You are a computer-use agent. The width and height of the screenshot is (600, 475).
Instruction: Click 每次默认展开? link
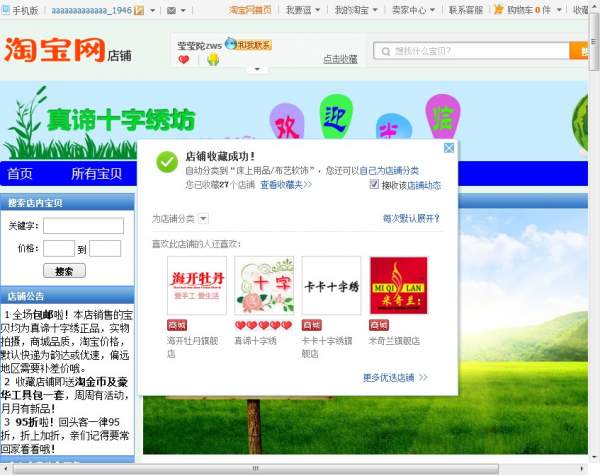411,219
